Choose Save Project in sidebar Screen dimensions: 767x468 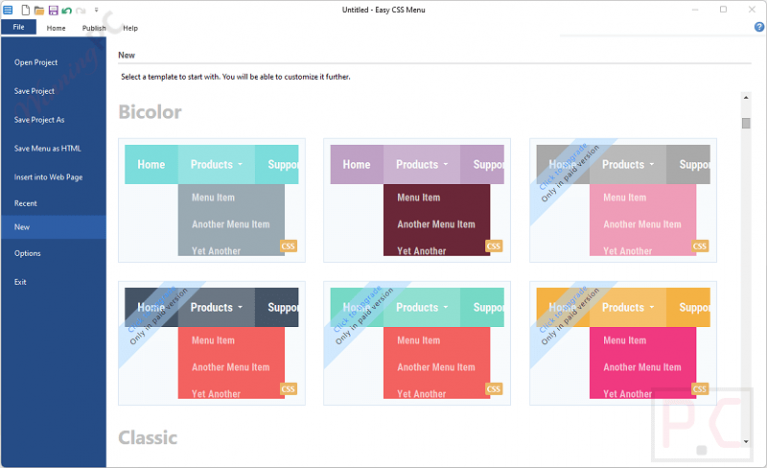pyautogui.click(x=34, y=91)
